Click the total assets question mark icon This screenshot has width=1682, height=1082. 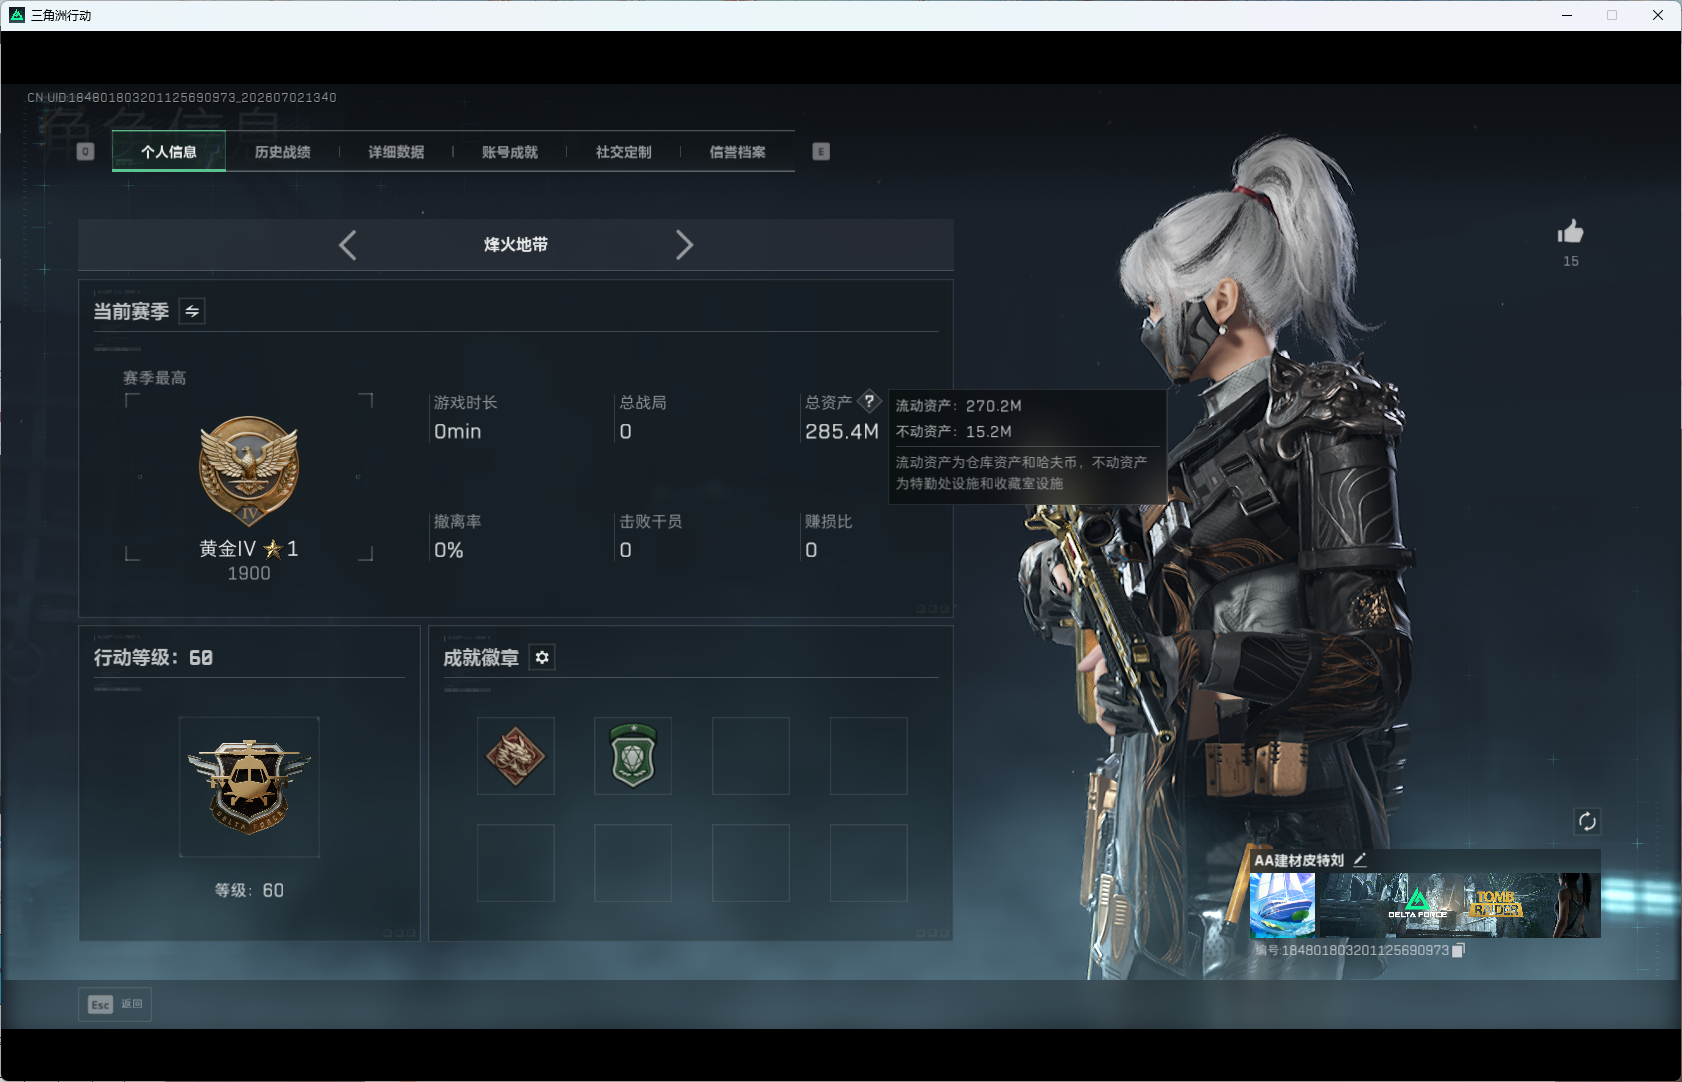[x=870, y=401]
